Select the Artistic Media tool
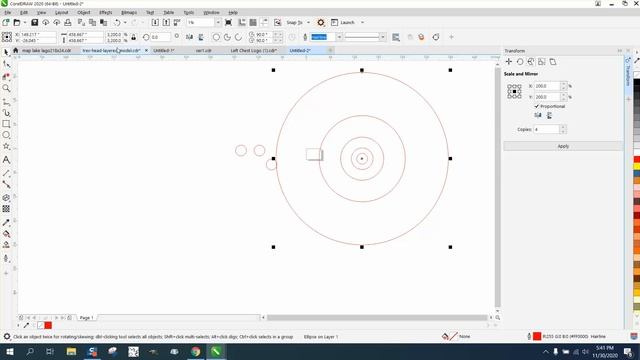 click(6, 113)
